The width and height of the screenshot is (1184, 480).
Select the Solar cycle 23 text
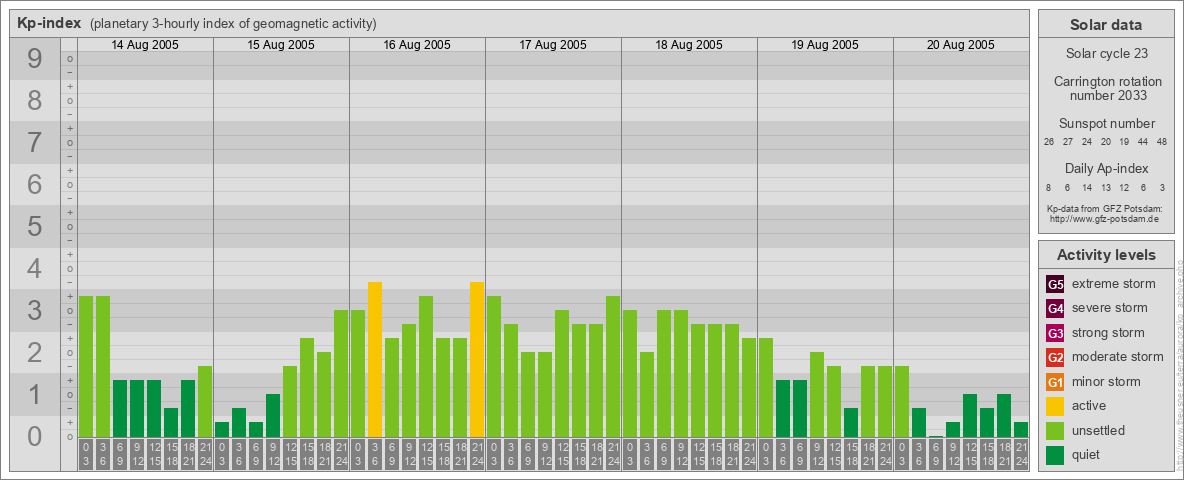1105,54
